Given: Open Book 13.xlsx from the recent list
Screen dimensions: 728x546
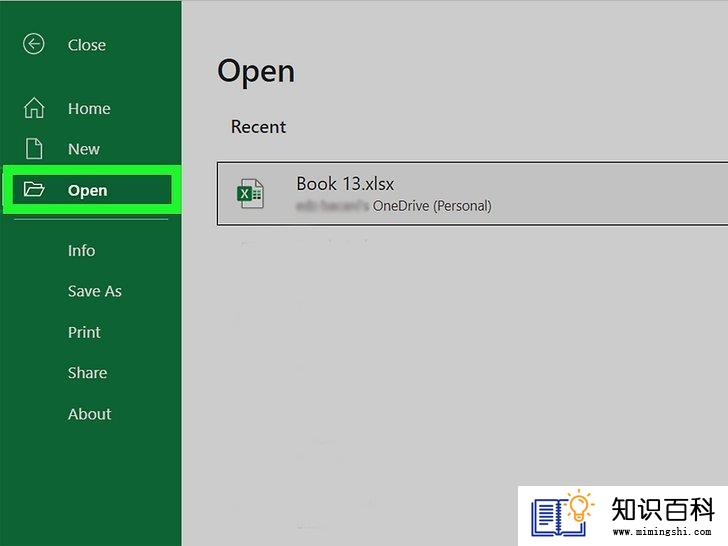Looking at the screenshot, I should point(472,194).
